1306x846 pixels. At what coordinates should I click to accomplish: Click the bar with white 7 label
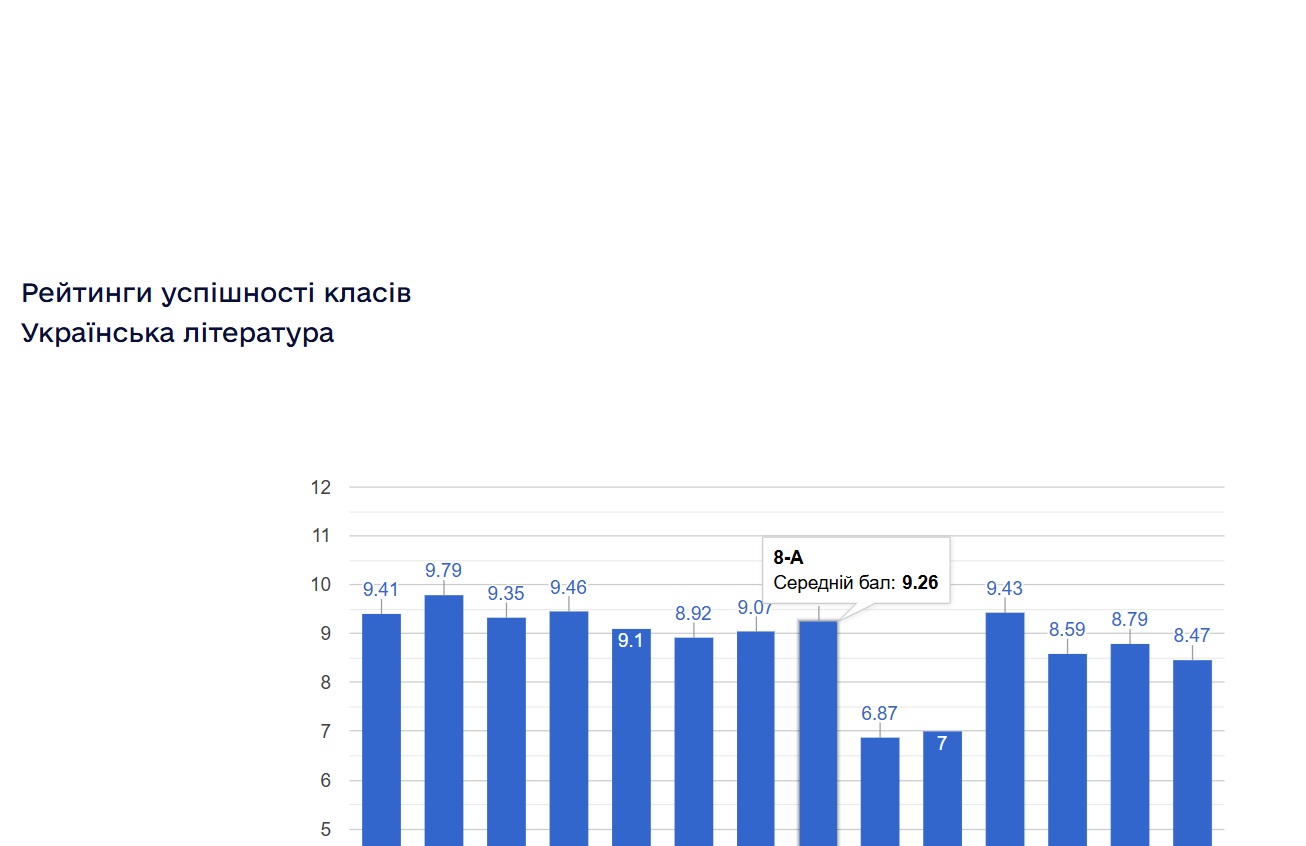pos(942,788)
